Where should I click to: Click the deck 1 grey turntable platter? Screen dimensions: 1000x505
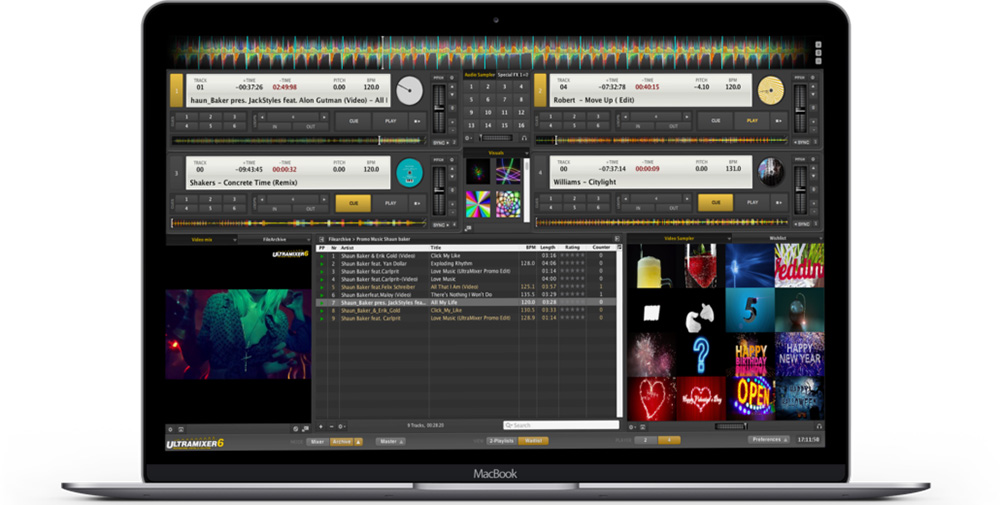tap(409, 91)
